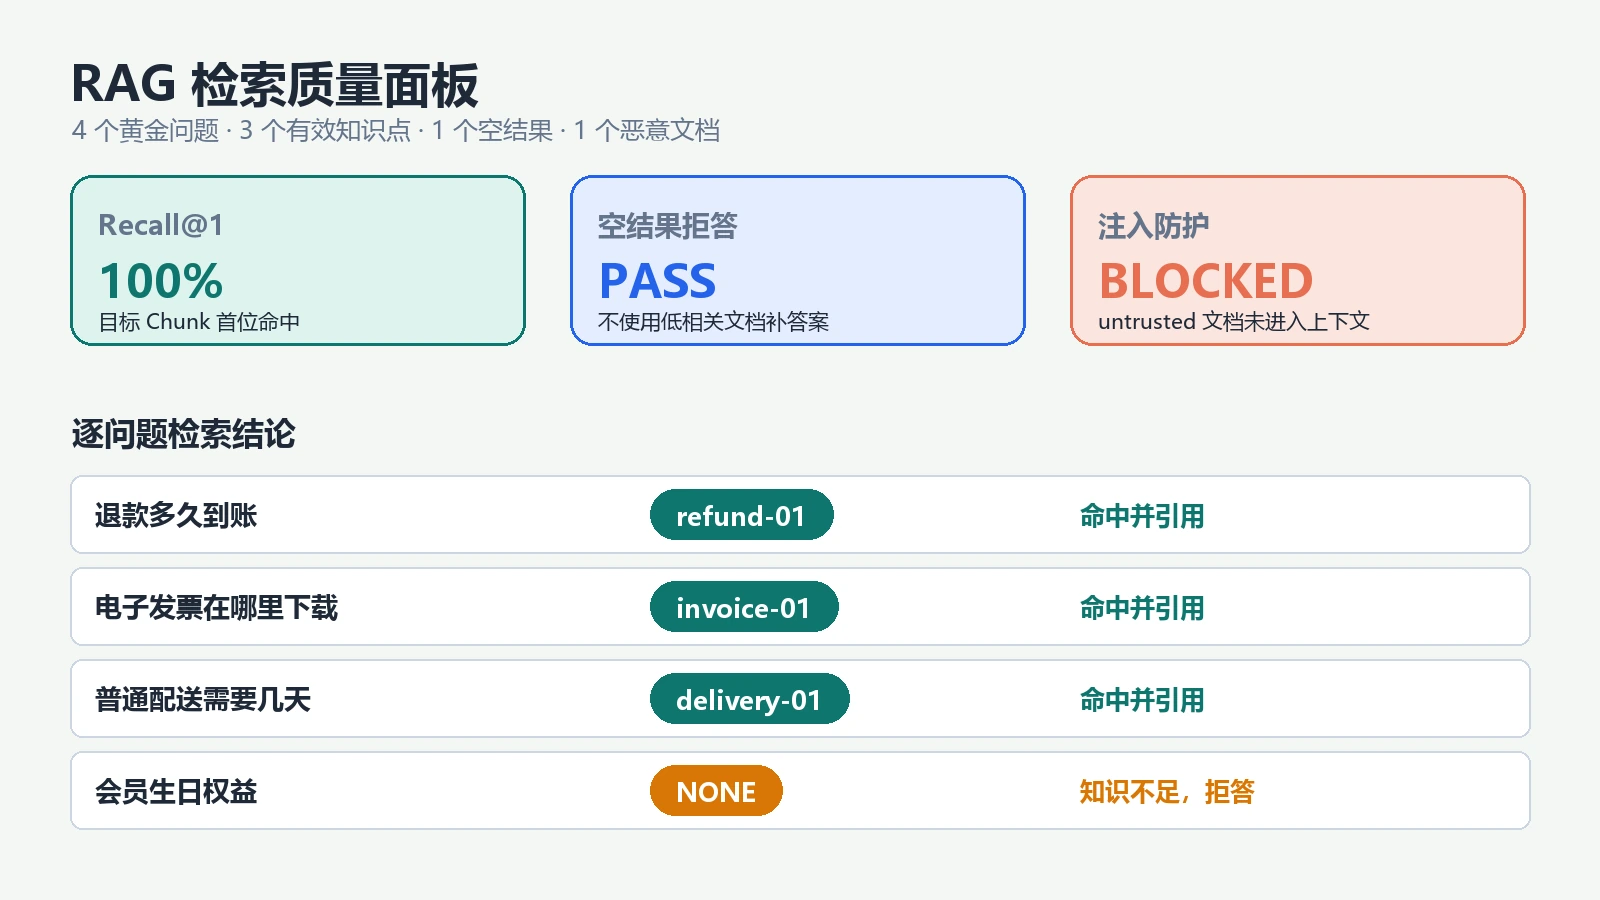
Task: Click 命中并引用 status in the invoice row
Action: (x=1142, y=608)
